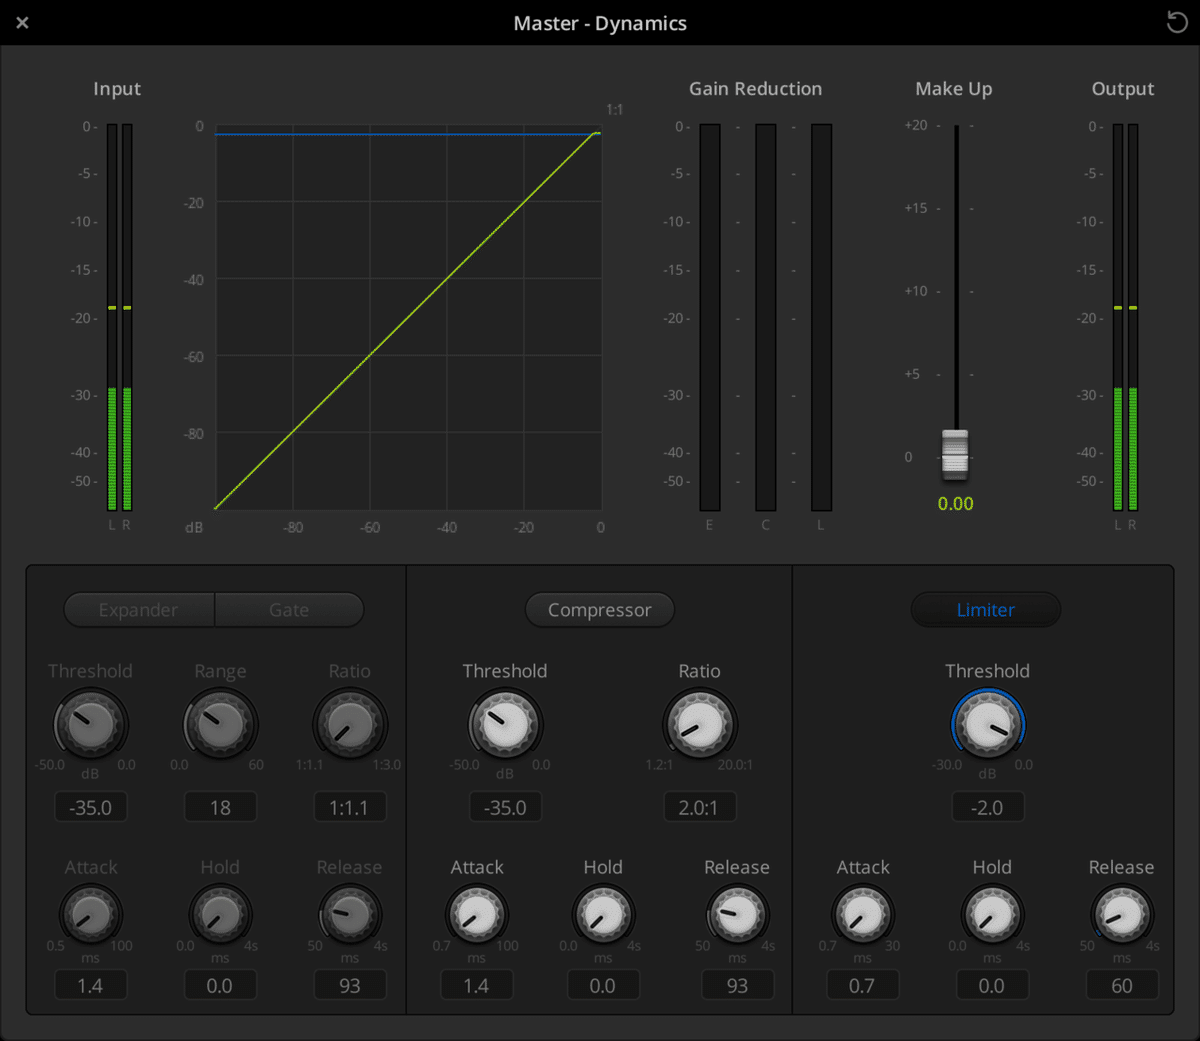Image resolution: width=1200 pixels, height=1041 pixels.
Task: Select Expander Release field showing 93
Action: pos(350,985)
